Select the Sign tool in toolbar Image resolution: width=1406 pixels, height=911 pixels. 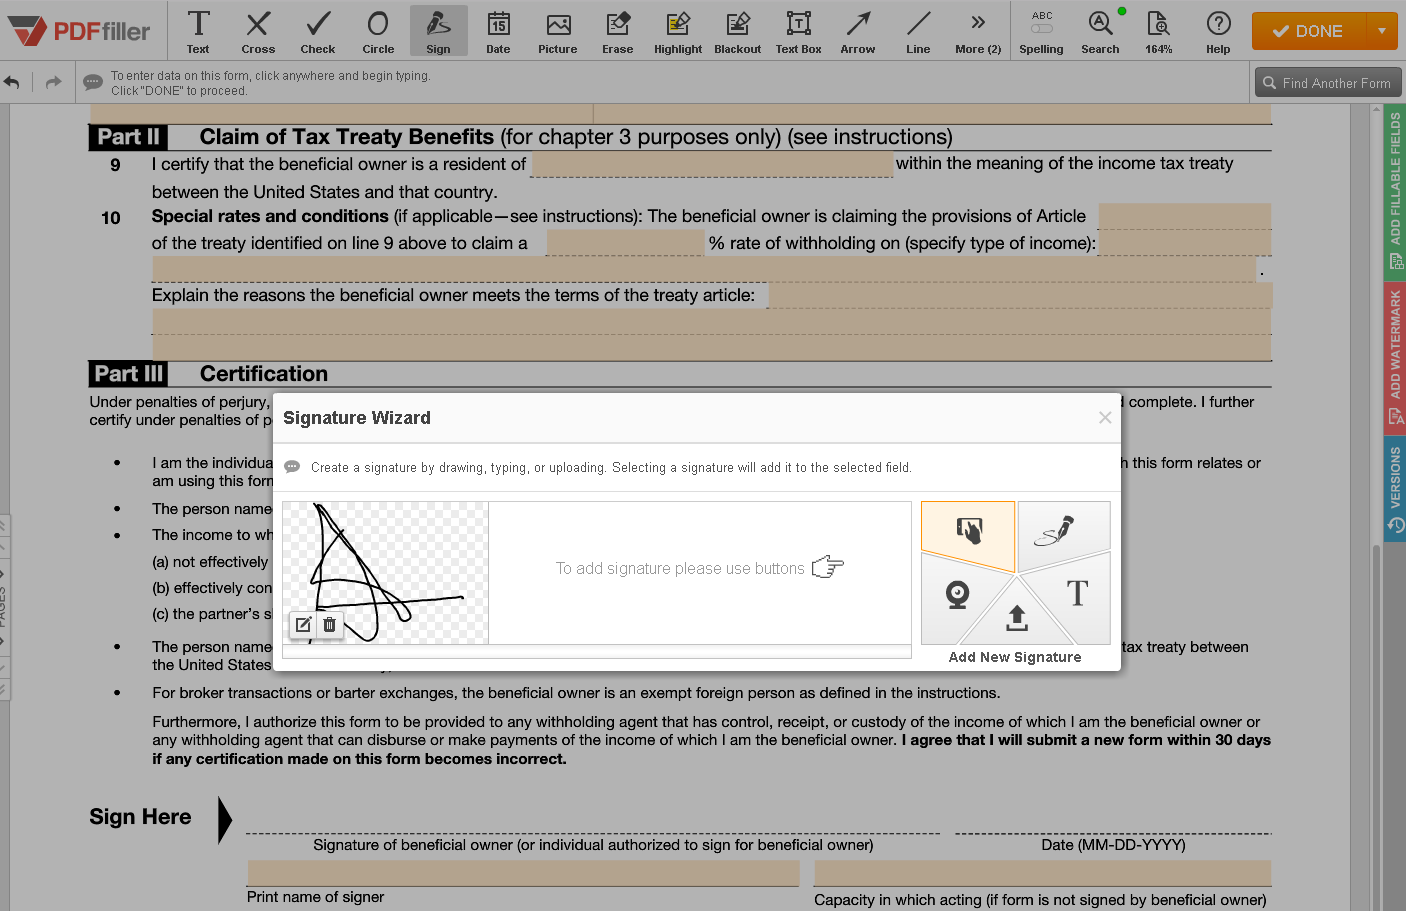click(x=438, y=31)
